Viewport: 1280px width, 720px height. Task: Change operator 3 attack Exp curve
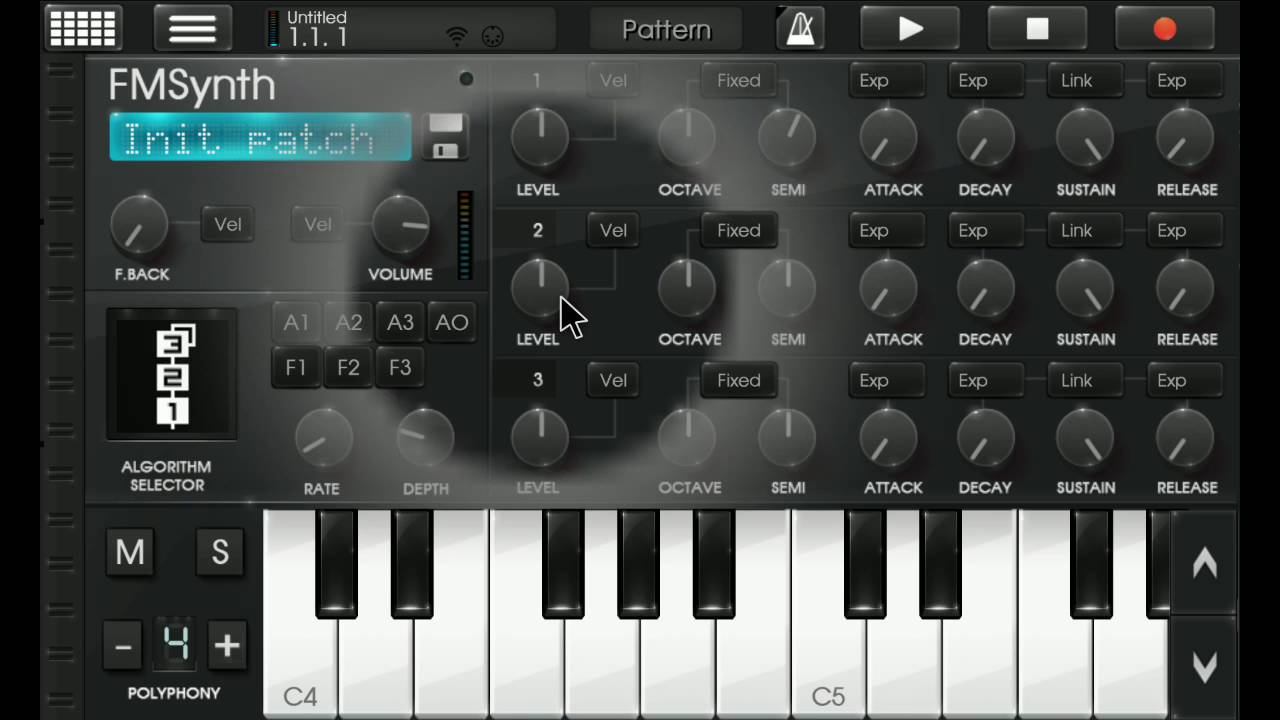click(x=887, y=380)
